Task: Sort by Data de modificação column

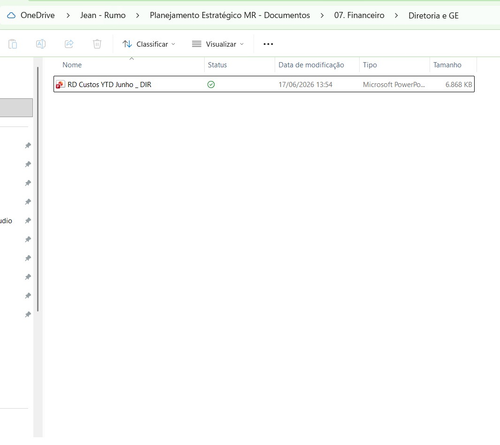Action: click(311, 65)
